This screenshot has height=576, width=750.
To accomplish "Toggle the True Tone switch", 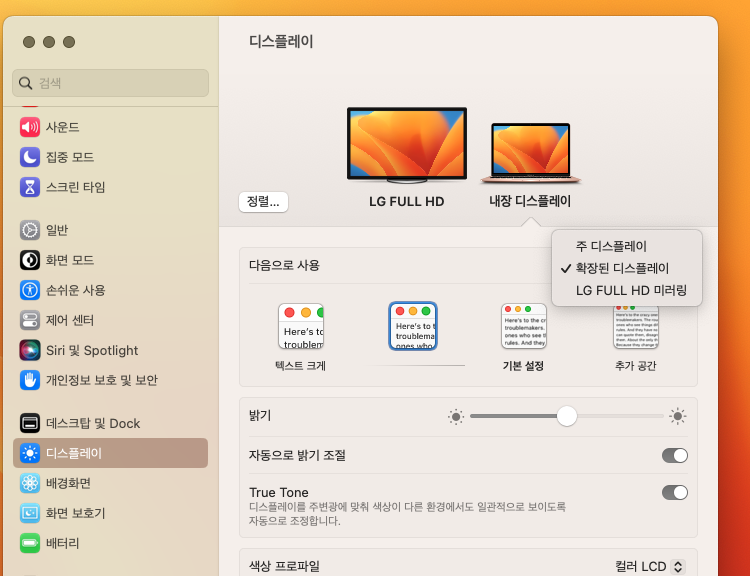I will [x=674, y=492].
